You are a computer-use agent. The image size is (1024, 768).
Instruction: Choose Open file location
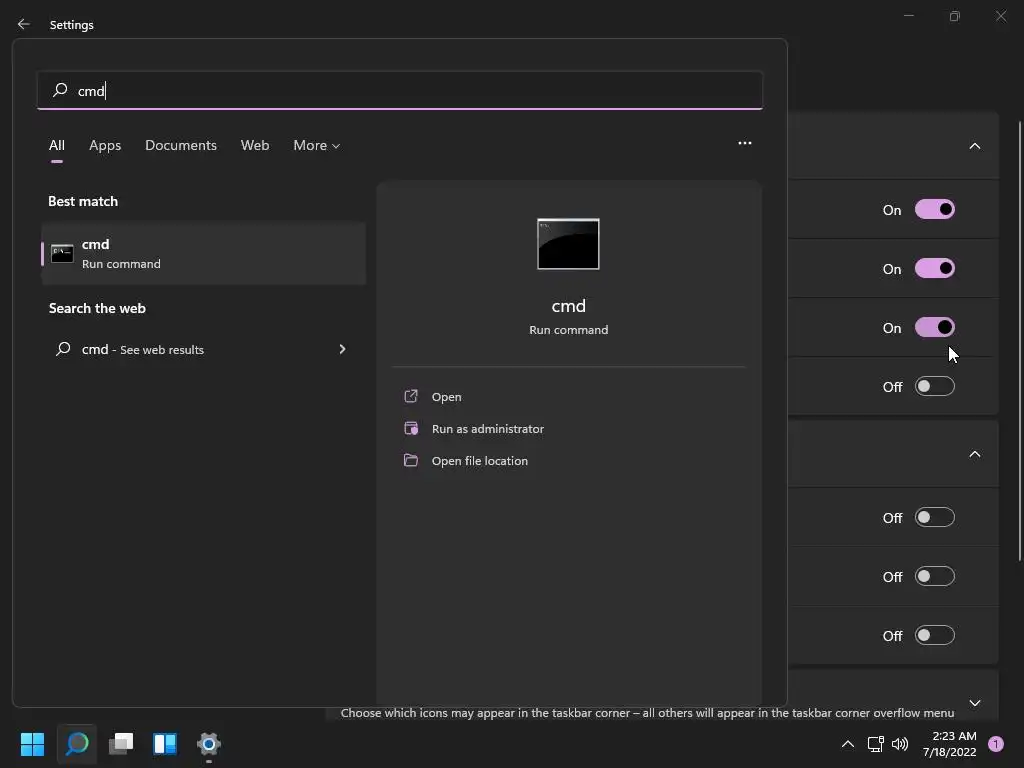[x=480, y=461]
